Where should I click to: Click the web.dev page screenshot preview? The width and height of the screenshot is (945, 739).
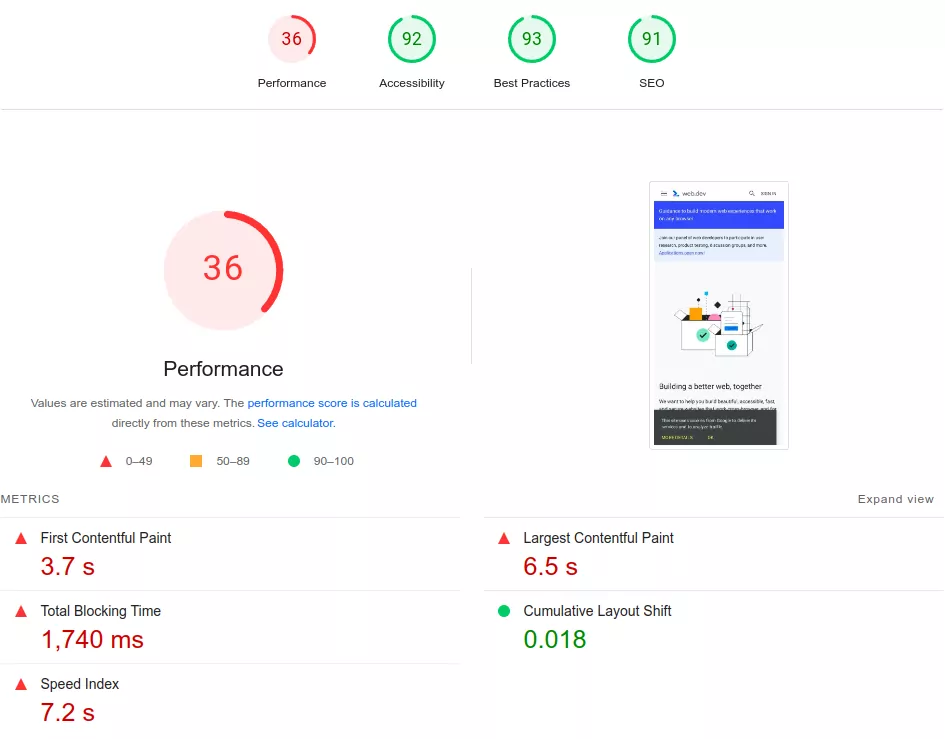(x=718, y=315)
